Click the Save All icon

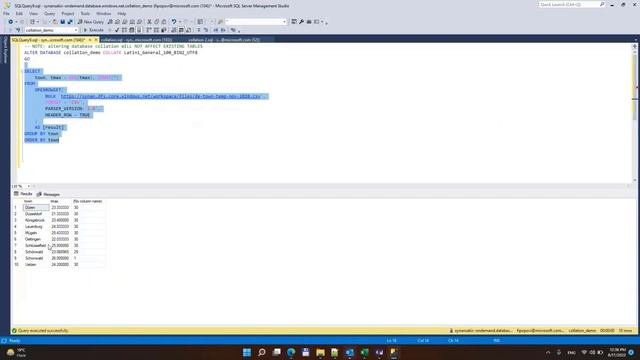[70, 22]
